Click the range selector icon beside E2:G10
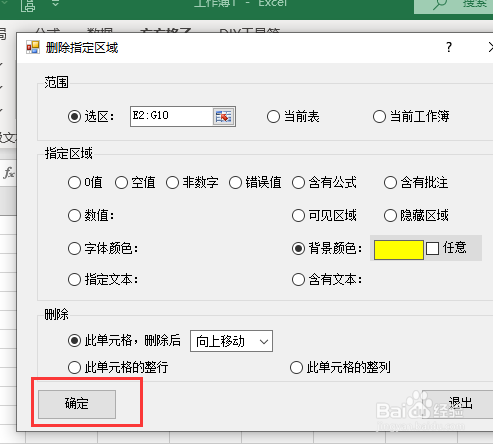Screen dimensions: 493x444 pyautogui.click(x=223, y=117)
